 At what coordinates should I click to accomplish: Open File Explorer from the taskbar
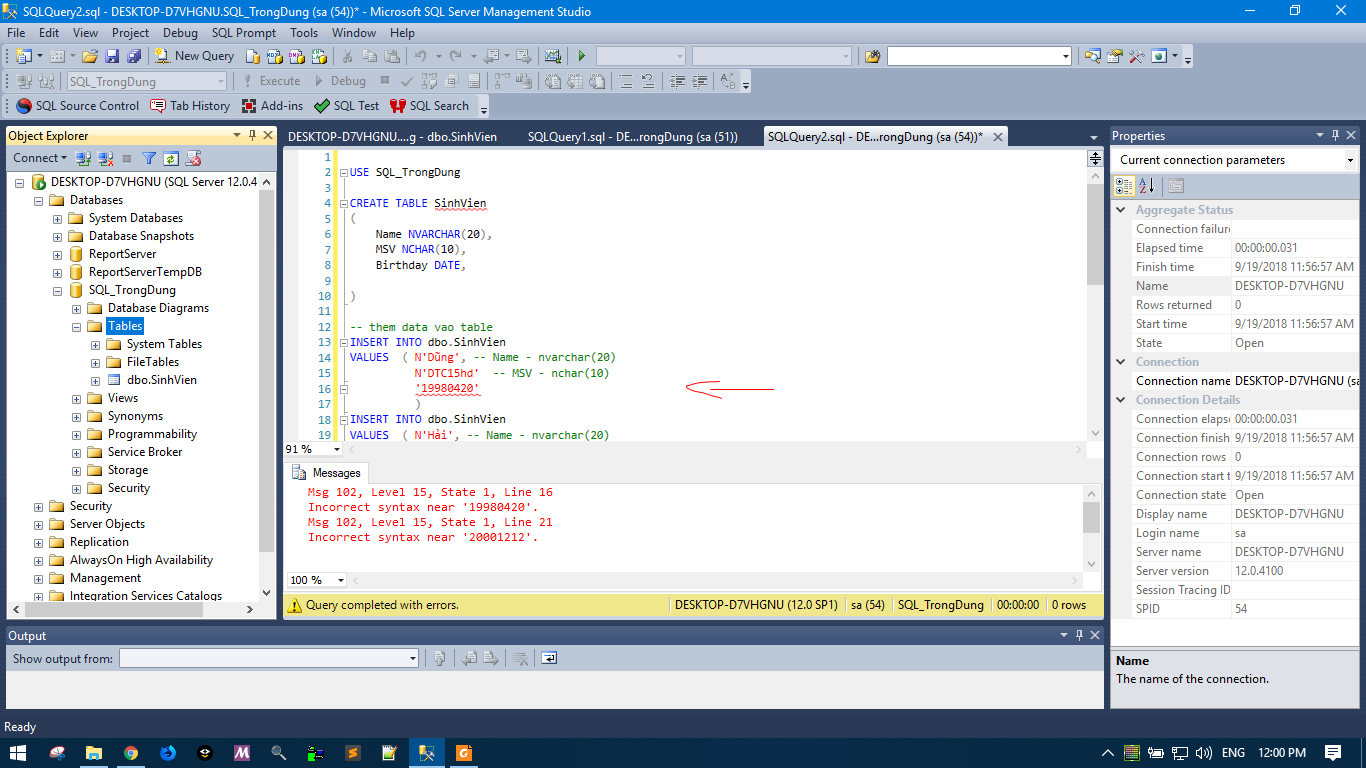click(94, 752)
